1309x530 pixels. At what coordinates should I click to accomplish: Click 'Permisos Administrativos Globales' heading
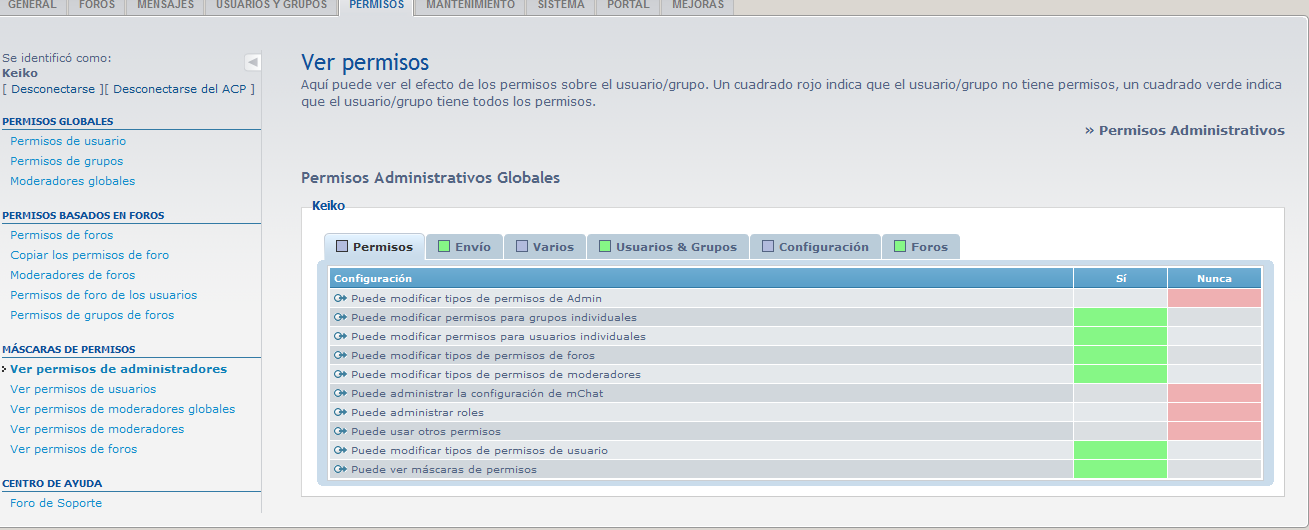click(430, 177)
